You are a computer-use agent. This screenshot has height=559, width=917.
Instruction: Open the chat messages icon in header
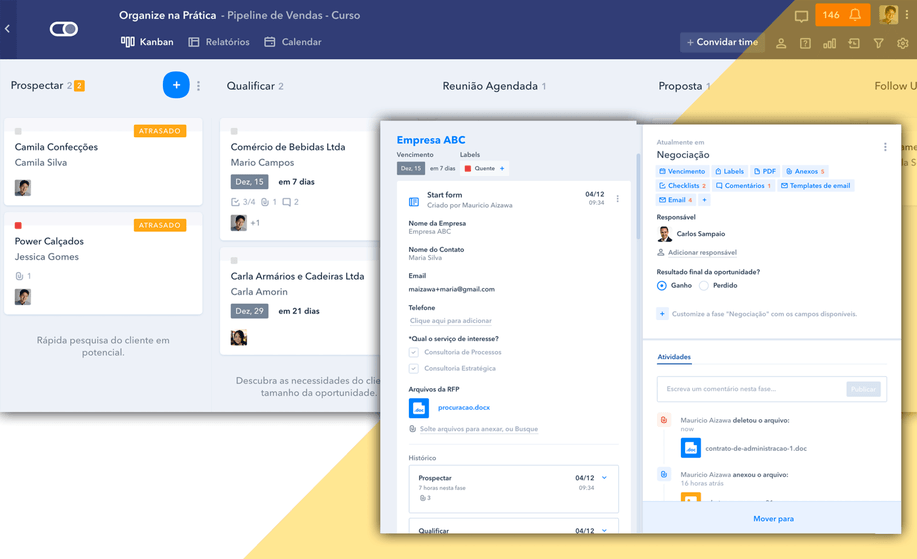coord(801,16)
